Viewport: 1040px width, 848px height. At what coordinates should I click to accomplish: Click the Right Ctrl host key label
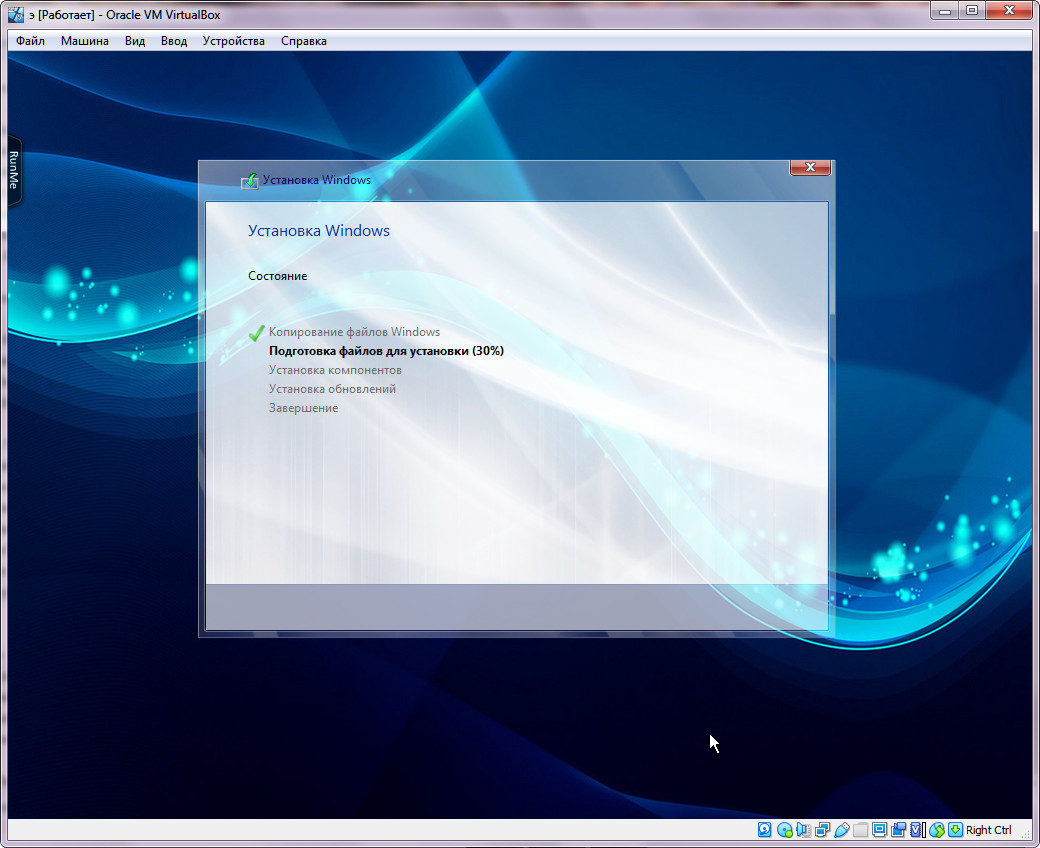pyautogui.click(x=989, y=830)
